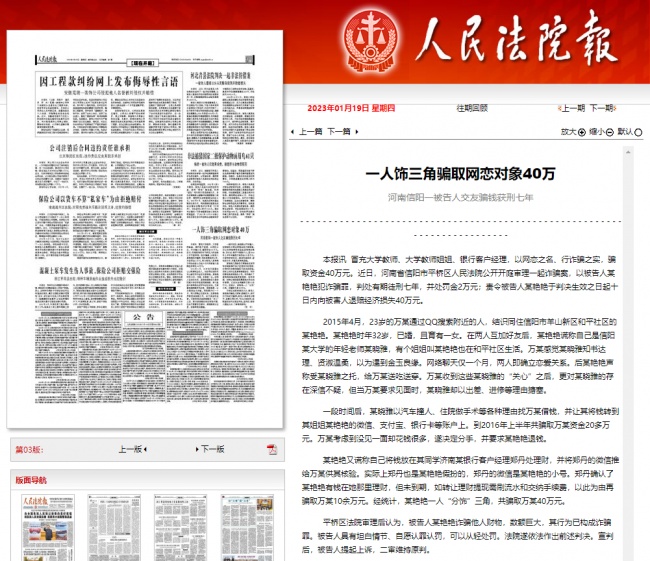Click subtitle 河南信阳一被告人交友骗钱获刑七年

(460, 197)
